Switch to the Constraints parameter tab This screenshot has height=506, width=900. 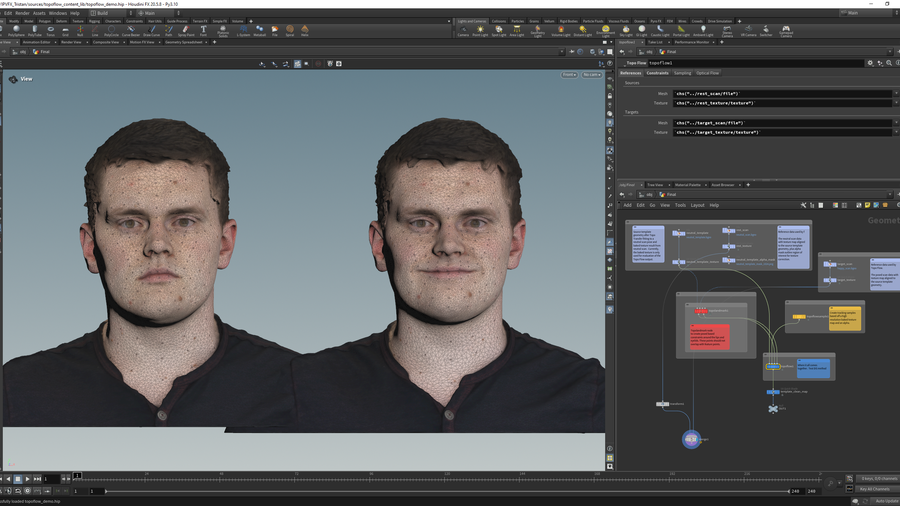658,73
